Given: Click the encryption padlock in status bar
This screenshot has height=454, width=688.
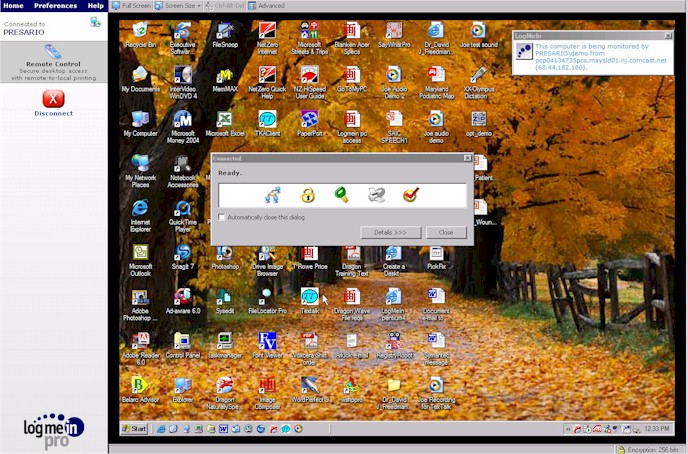Looking at the screenshot, I should click(x=621, y=450).
